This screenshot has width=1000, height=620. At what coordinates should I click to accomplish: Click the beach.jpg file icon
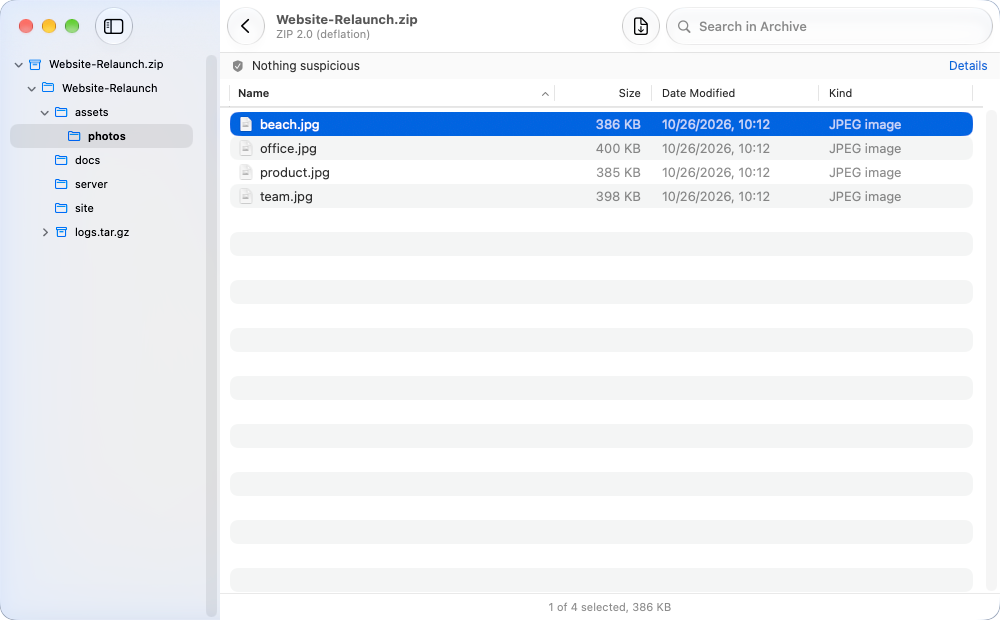pos(246,124)
